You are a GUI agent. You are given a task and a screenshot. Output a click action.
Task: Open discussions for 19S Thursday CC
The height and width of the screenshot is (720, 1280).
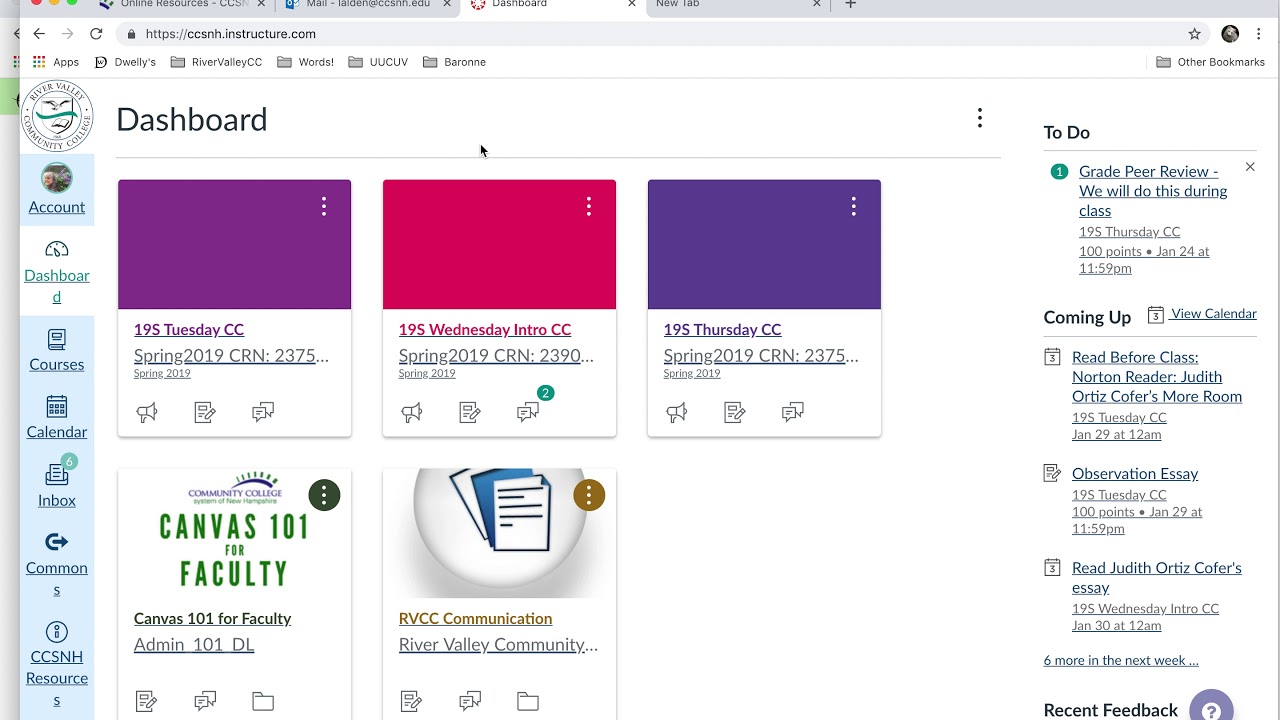click(x=793, y=412)
